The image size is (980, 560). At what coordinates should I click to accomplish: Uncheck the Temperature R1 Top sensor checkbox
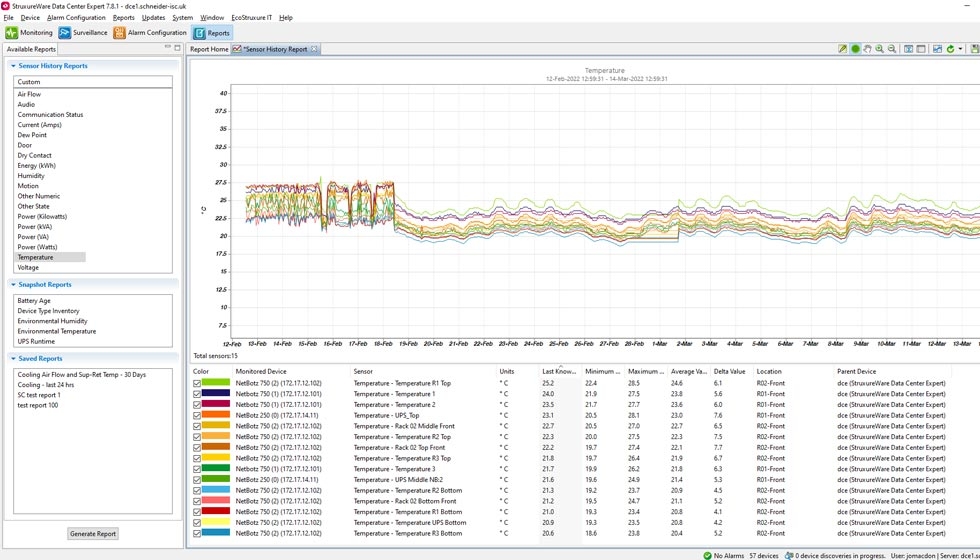tap(197, 383)
